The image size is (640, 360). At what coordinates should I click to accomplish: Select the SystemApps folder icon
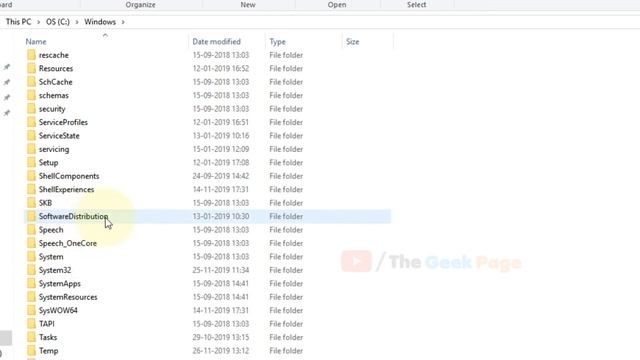pos(31,284)
